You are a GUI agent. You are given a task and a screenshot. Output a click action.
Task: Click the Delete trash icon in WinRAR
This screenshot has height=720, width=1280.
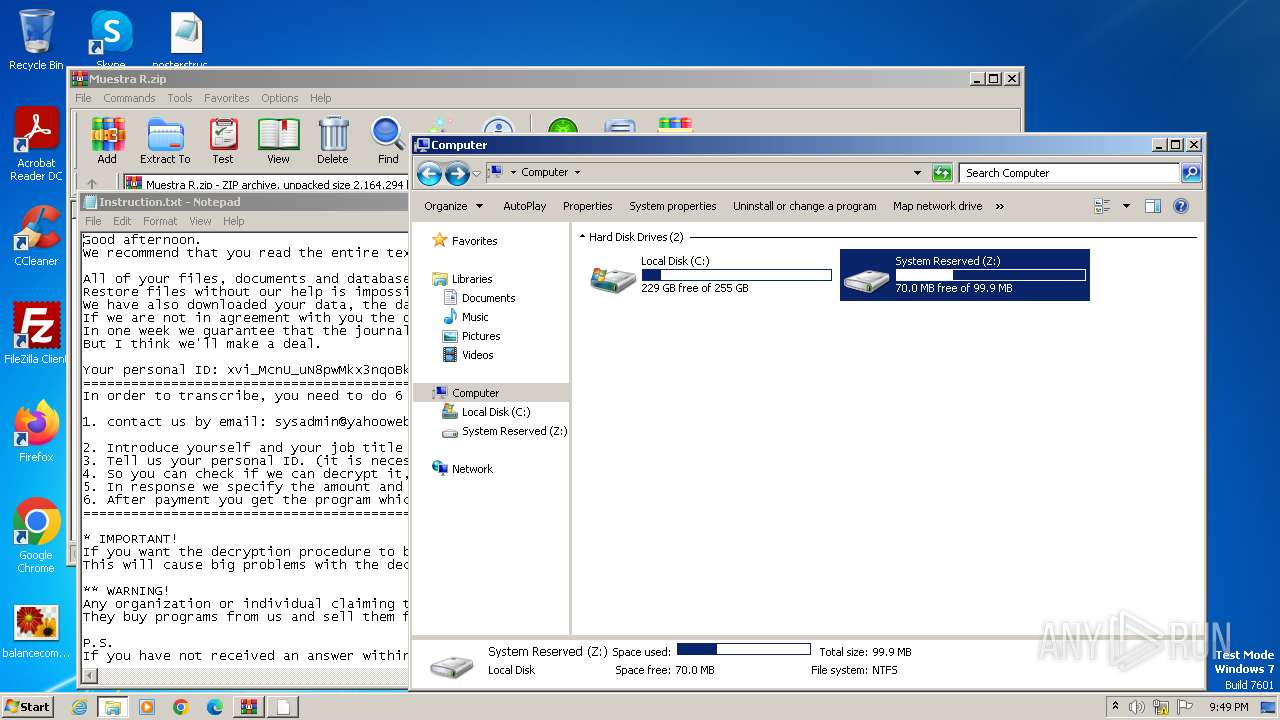(x=333, y=140)
